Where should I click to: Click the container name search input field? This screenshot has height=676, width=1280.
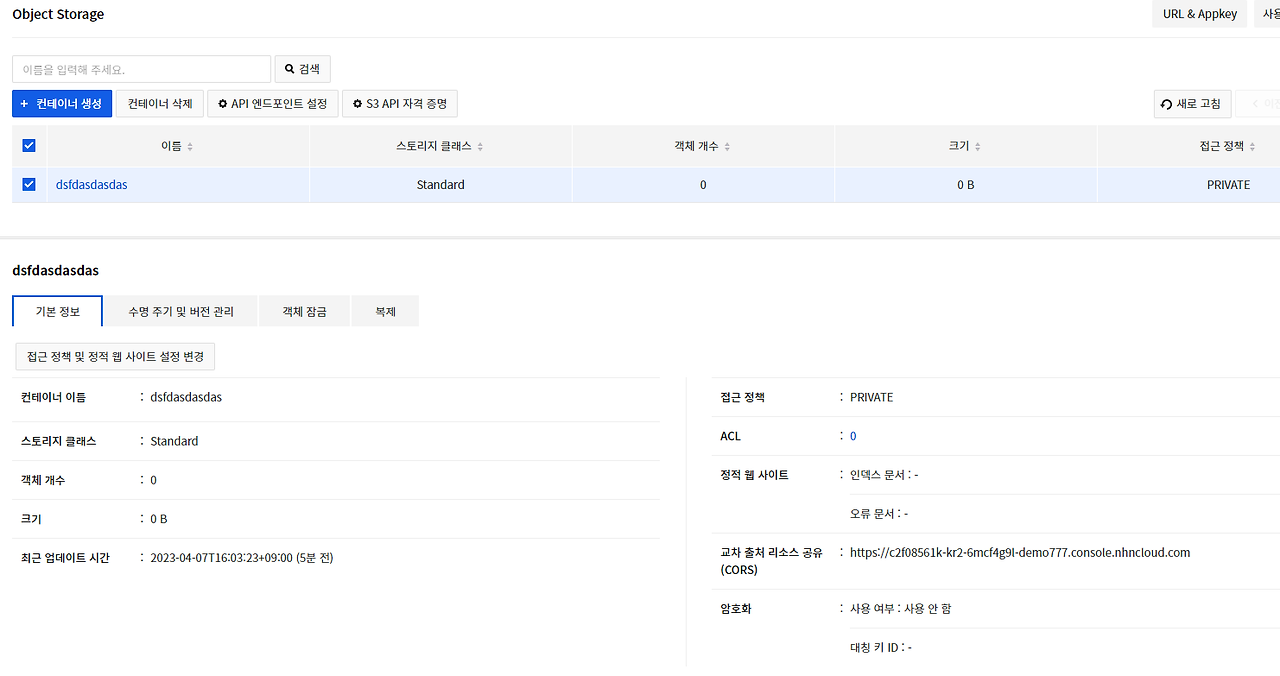click(141, 69)
